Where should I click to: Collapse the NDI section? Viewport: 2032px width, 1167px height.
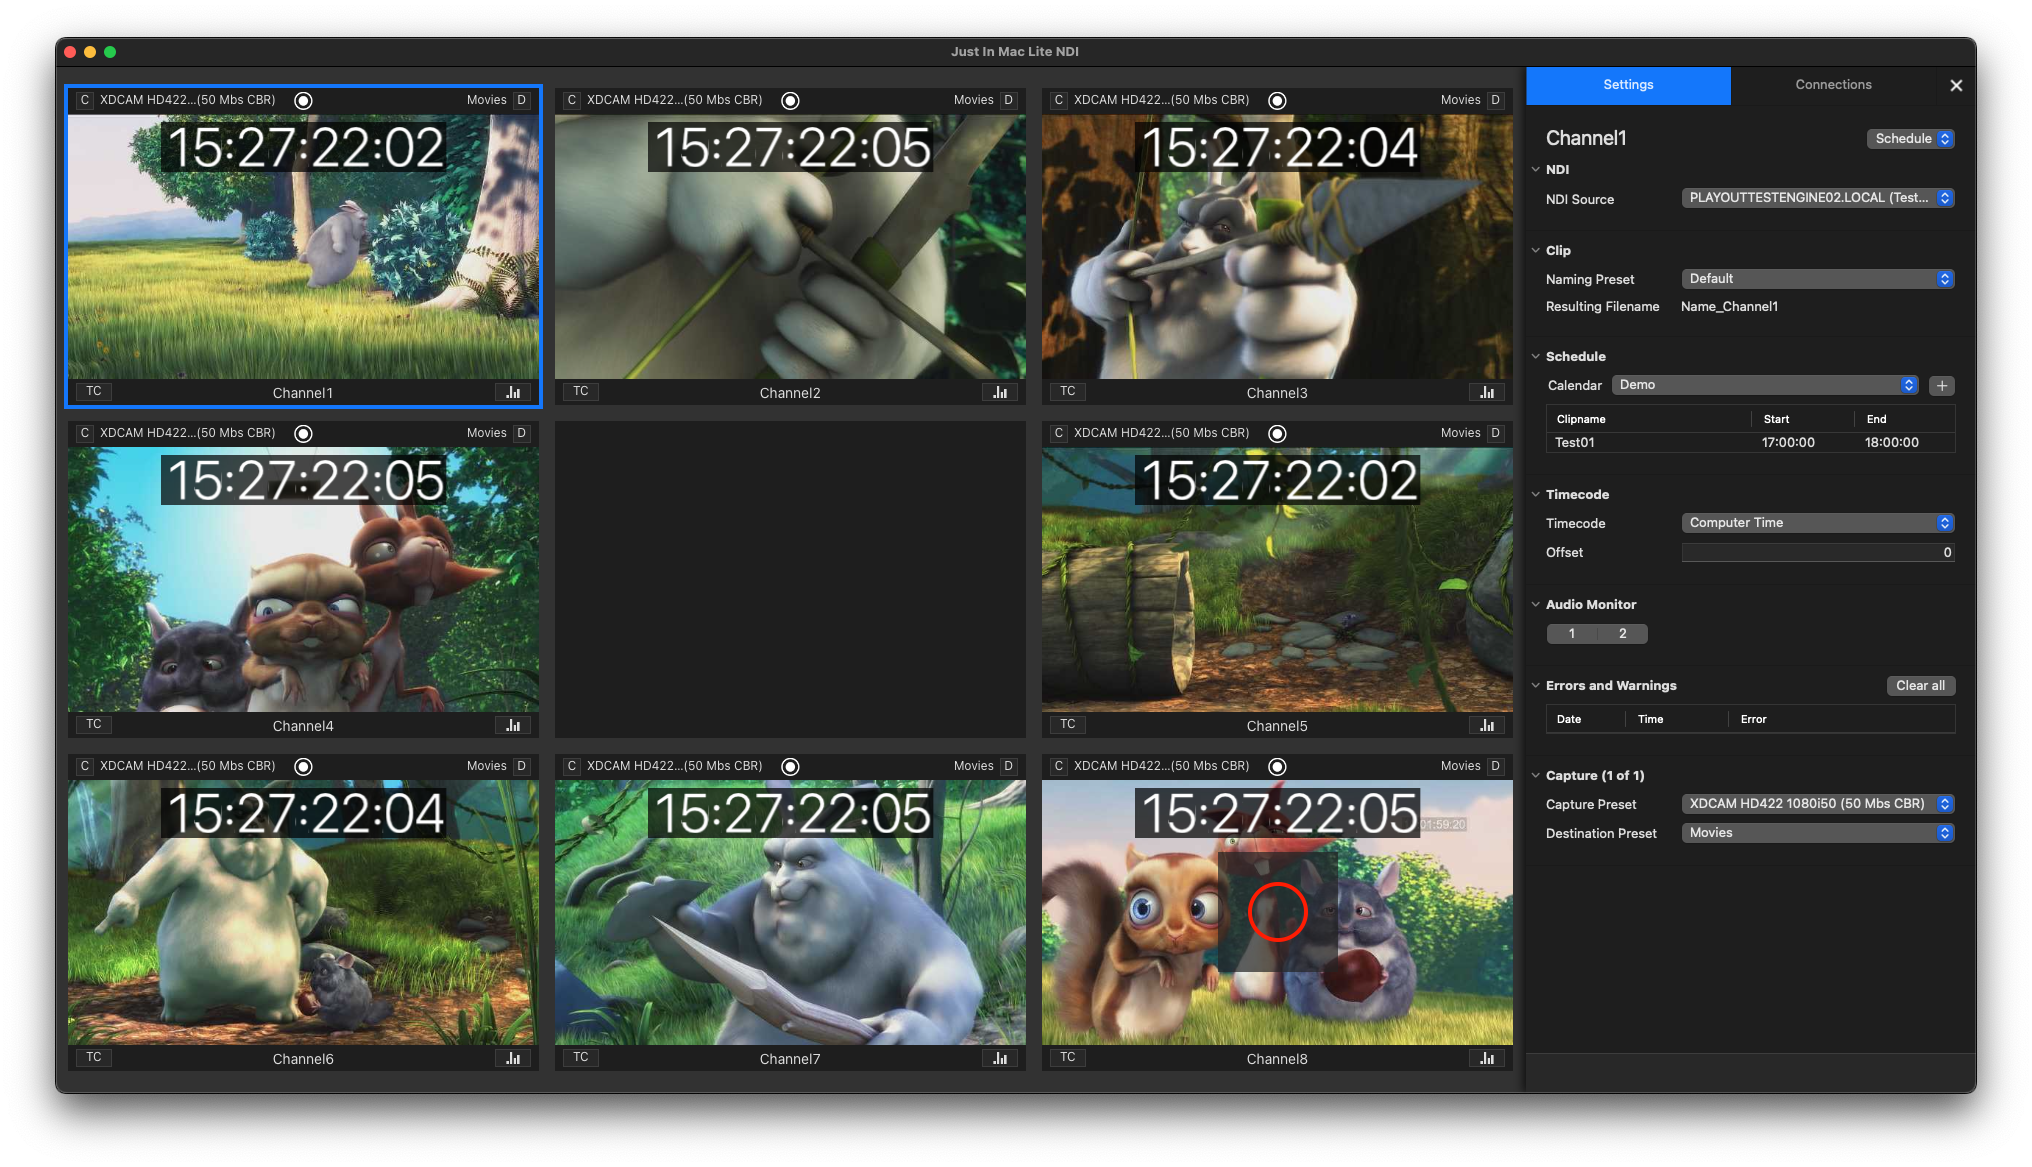(1536, 170)
